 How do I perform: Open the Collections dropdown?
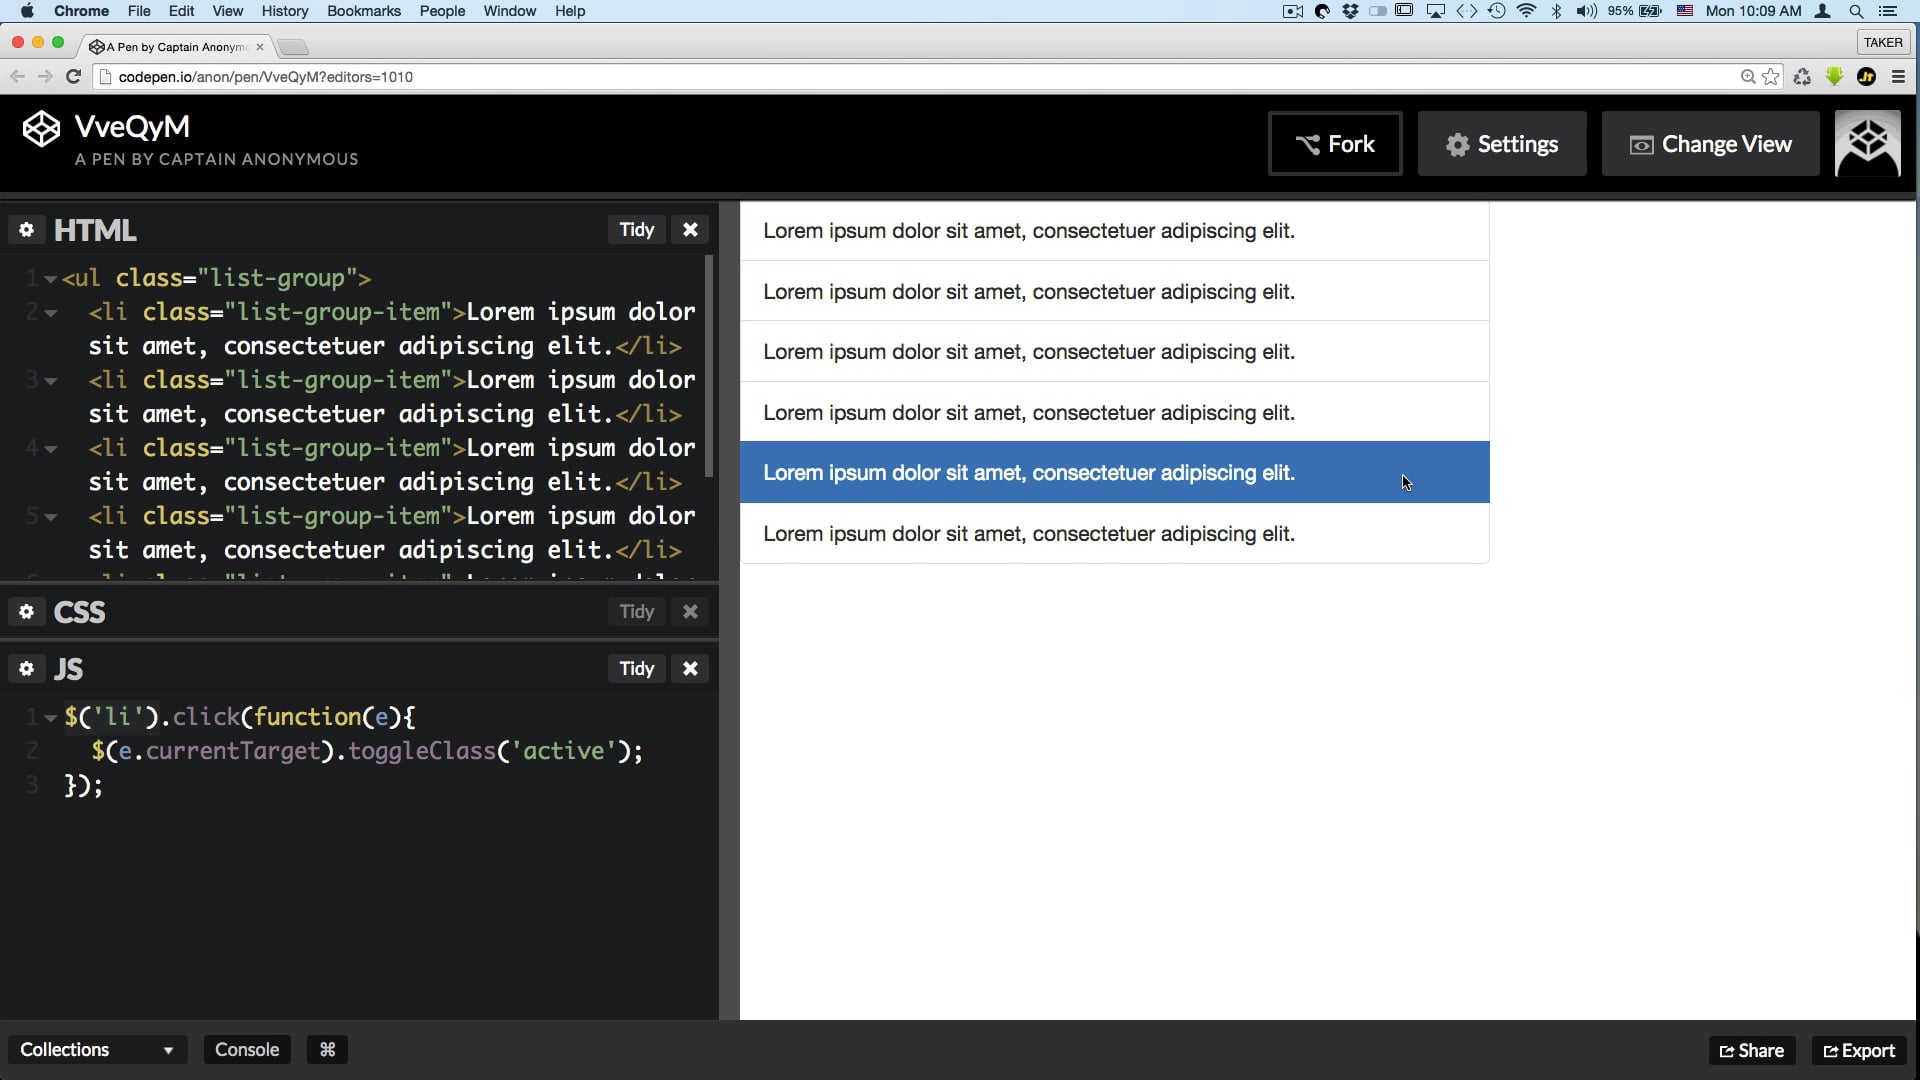coord(97,1050)
